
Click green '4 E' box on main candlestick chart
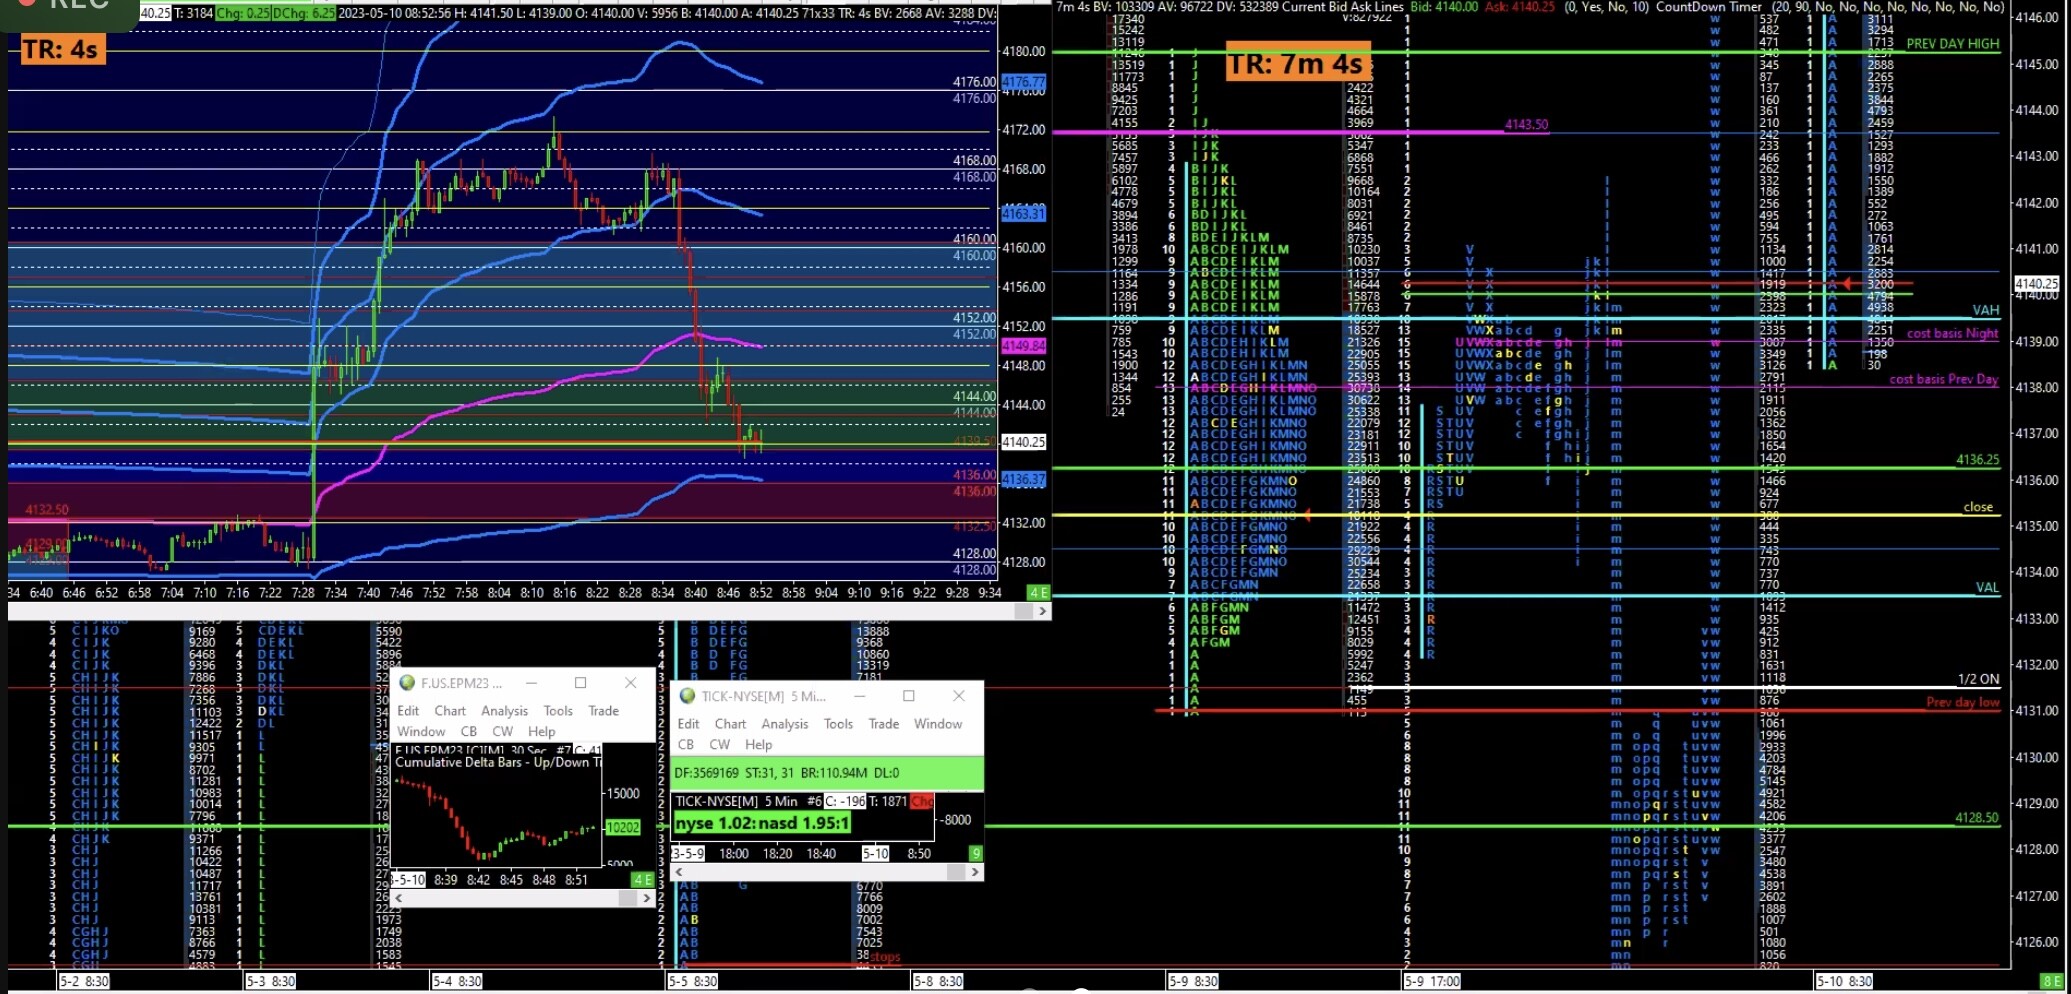(1038, 592)
